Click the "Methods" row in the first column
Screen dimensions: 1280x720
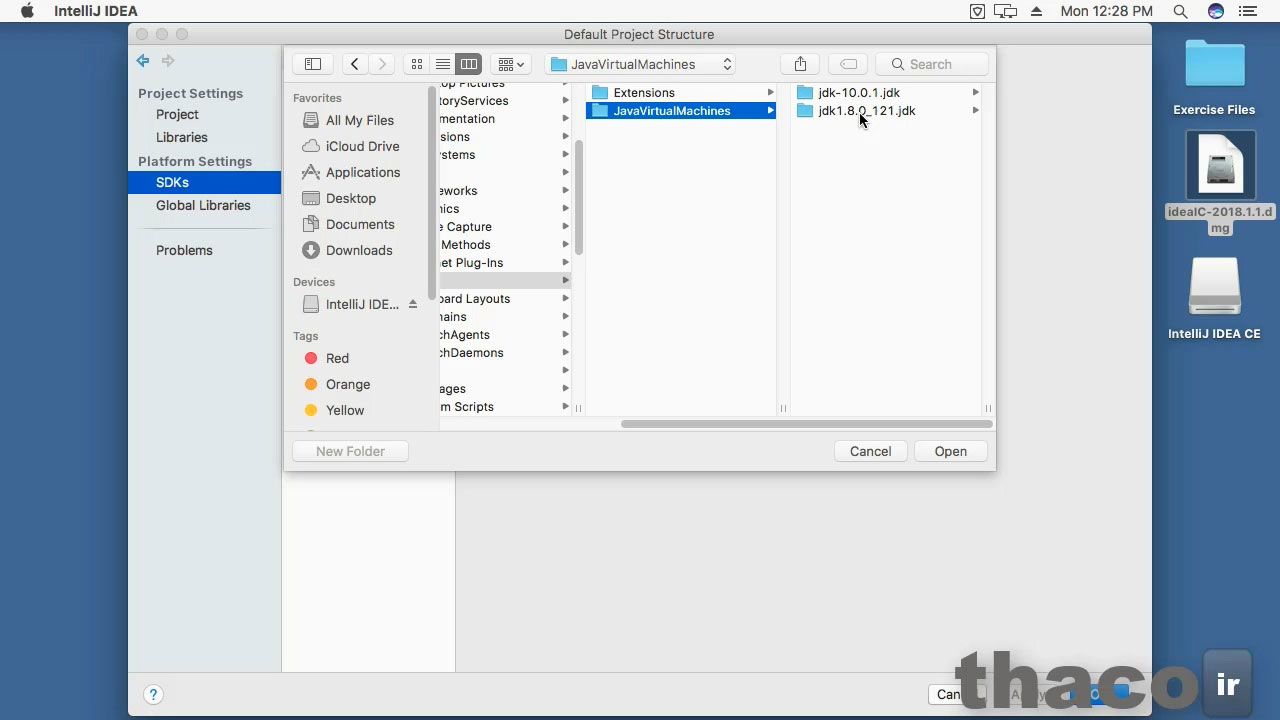click(505, 245)
